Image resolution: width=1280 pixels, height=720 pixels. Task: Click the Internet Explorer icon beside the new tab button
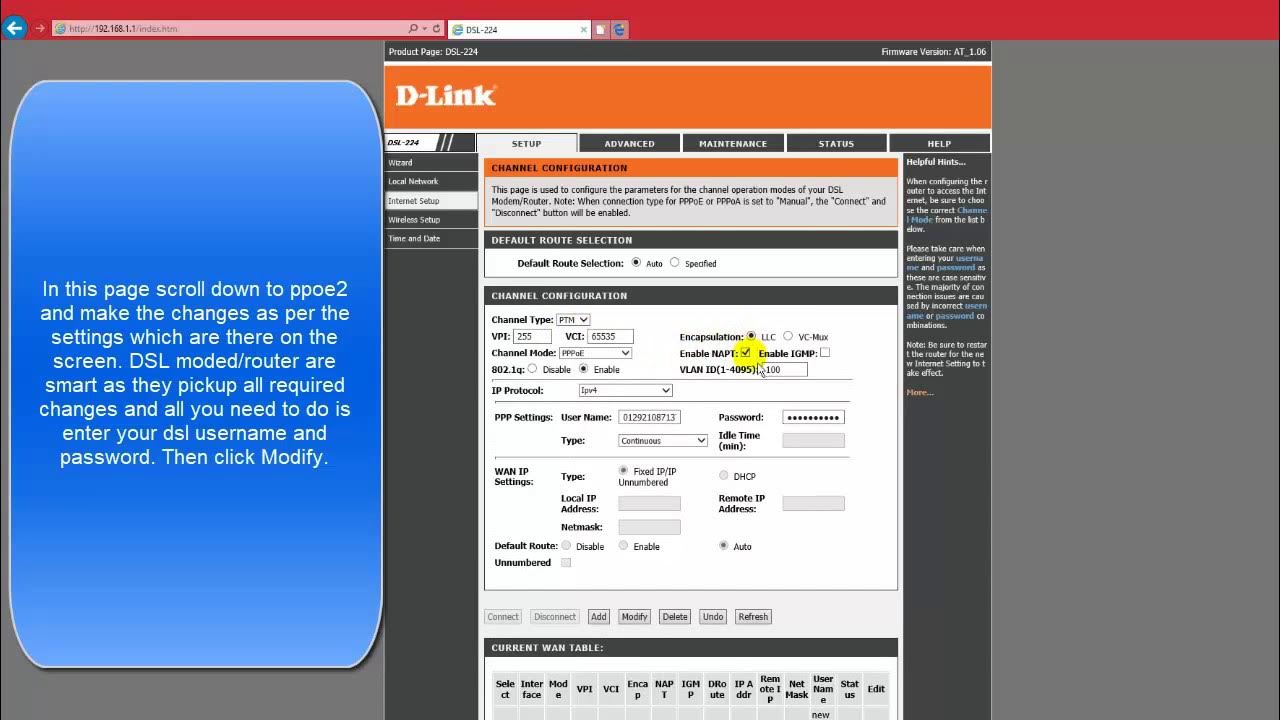point(619,30)
